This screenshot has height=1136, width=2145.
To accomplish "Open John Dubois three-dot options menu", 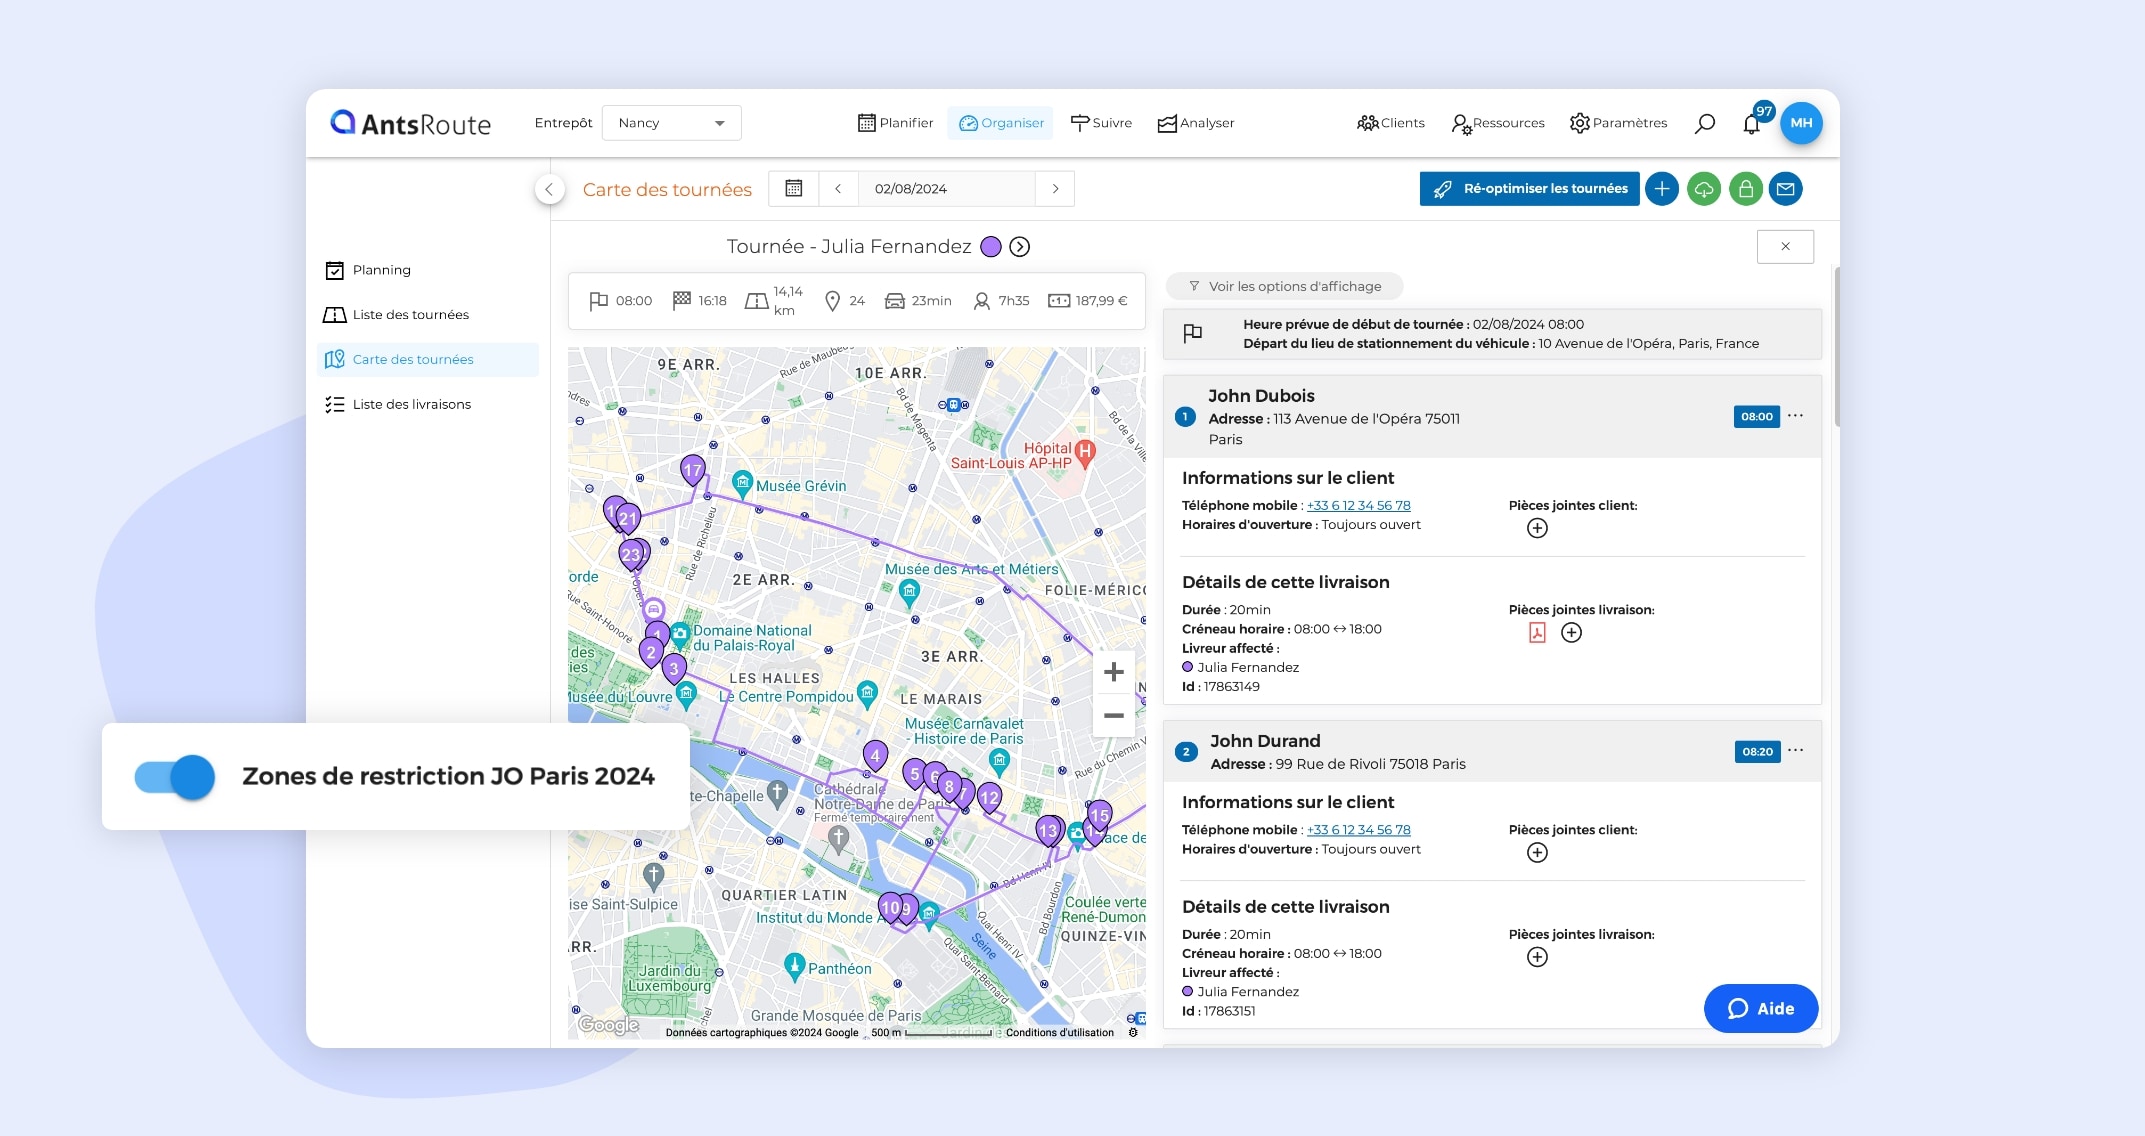I will [1796, 416].
